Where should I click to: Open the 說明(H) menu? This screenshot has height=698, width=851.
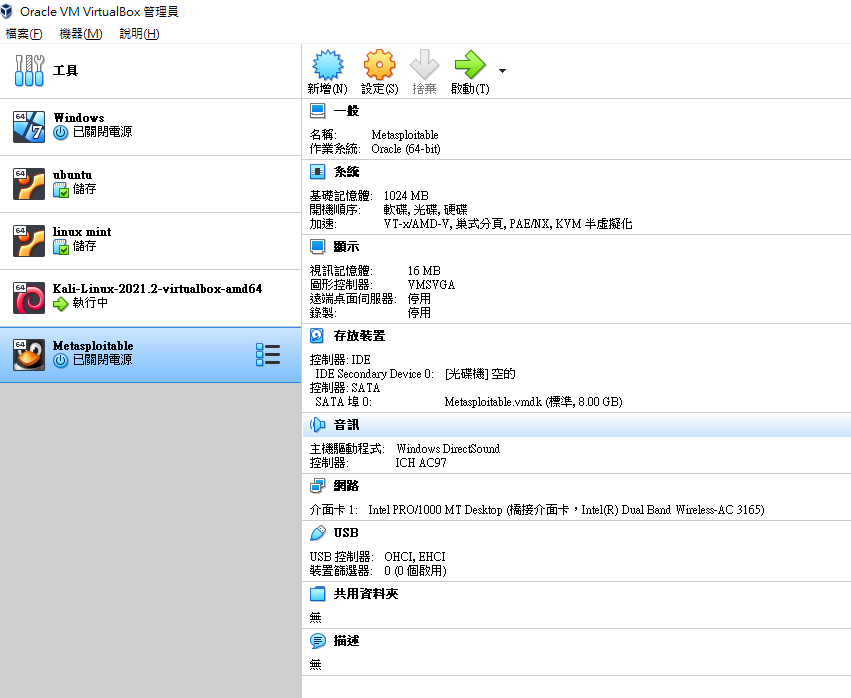coord(139,34)
